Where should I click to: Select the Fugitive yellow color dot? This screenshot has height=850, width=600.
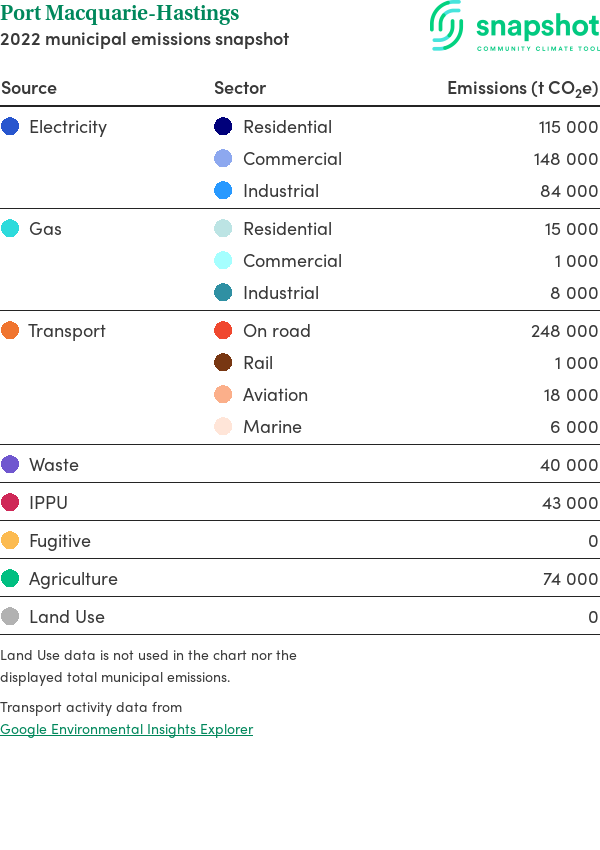click(x=10, y=541)
